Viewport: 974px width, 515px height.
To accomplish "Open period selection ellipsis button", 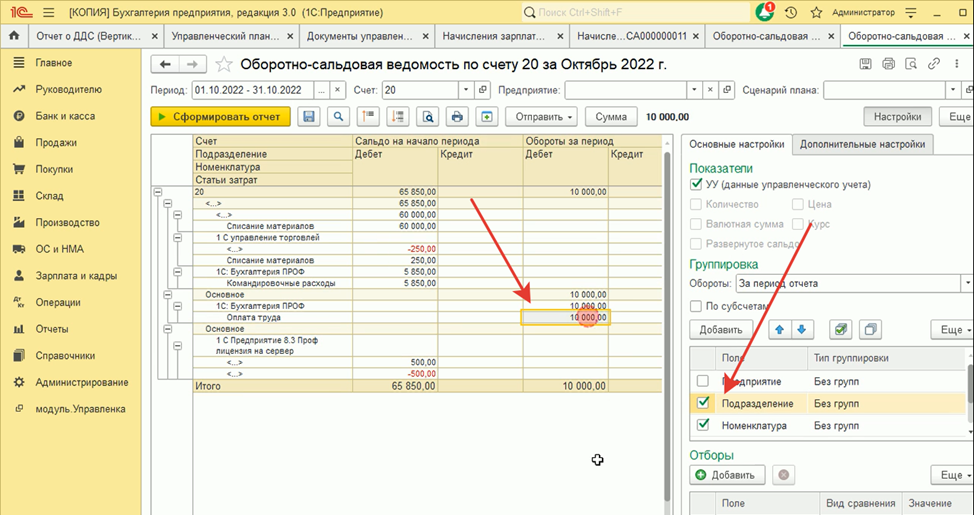I will (x=321, y=90).
